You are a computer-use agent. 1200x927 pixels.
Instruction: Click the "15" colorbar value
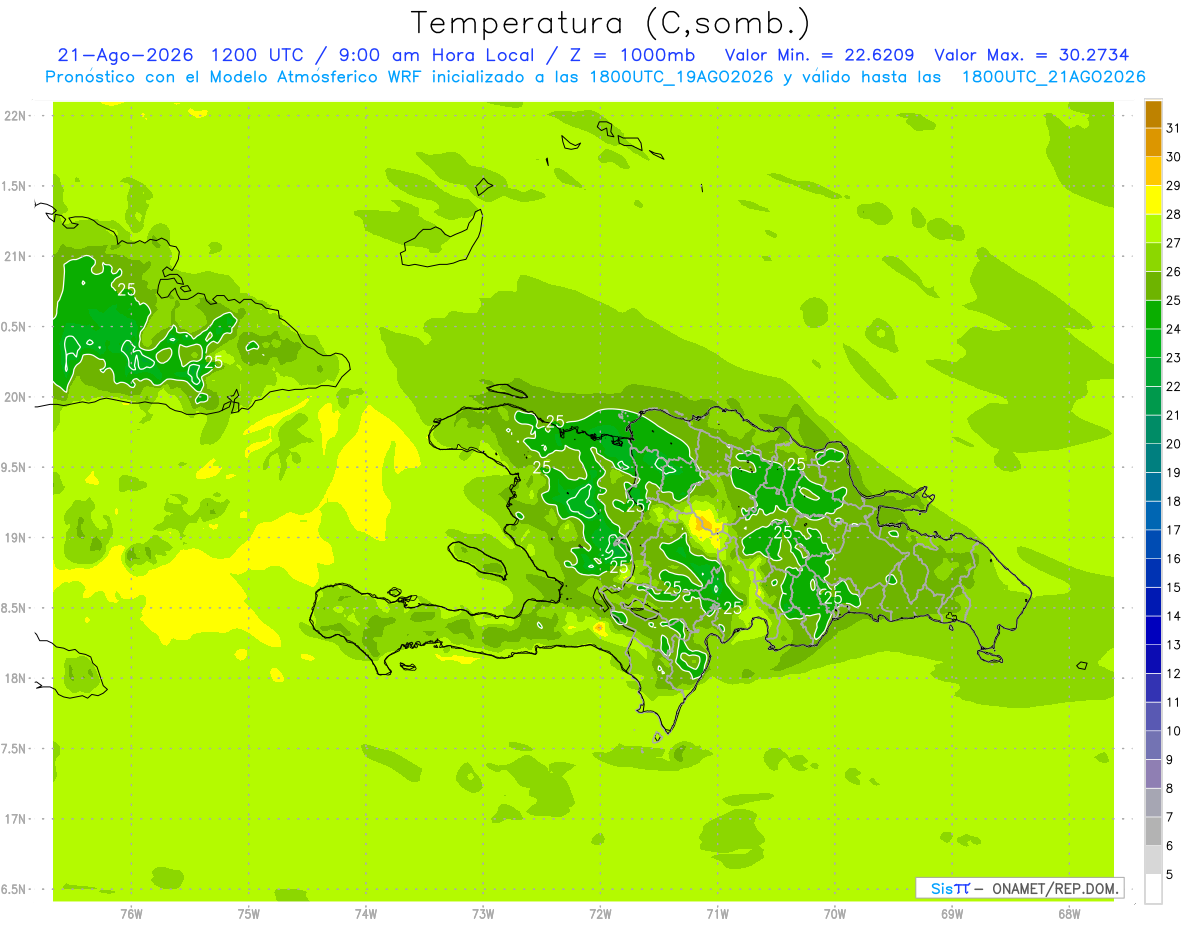pyautogui.click(x=1174, y=588)
